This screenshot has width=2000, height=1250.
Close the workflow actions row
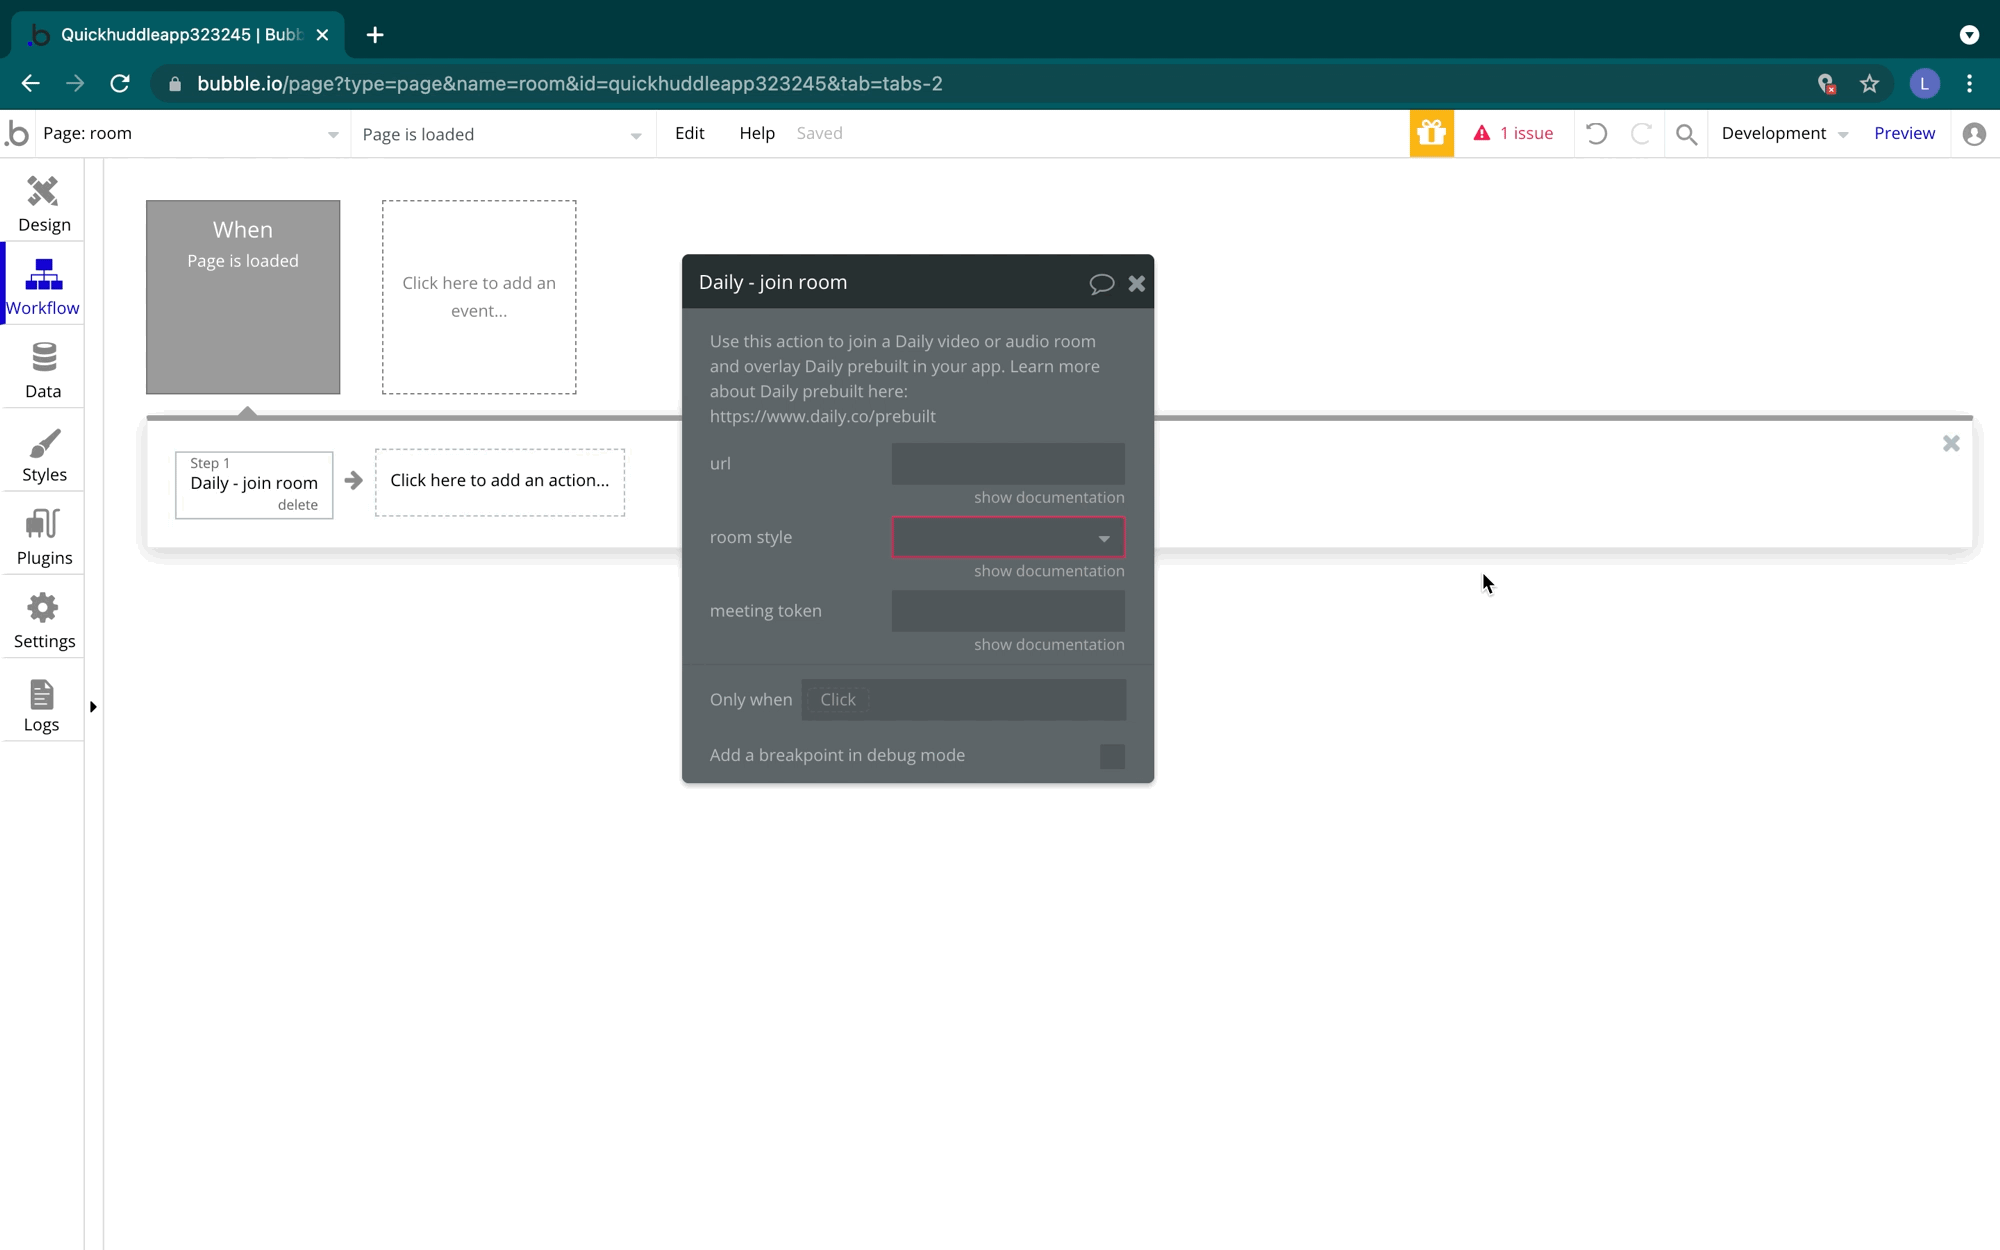click(1951, 443)
